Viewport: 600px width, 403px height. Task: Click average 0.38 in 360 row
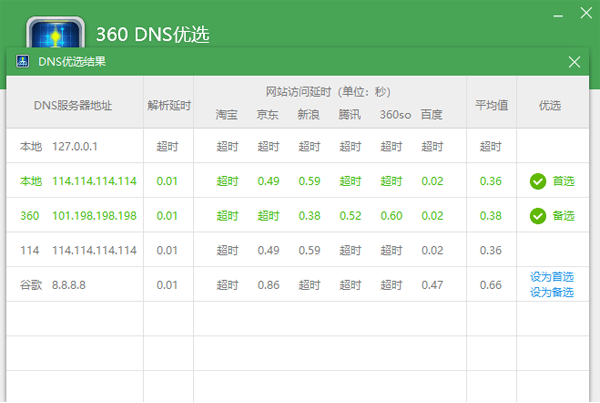point(491,216)
